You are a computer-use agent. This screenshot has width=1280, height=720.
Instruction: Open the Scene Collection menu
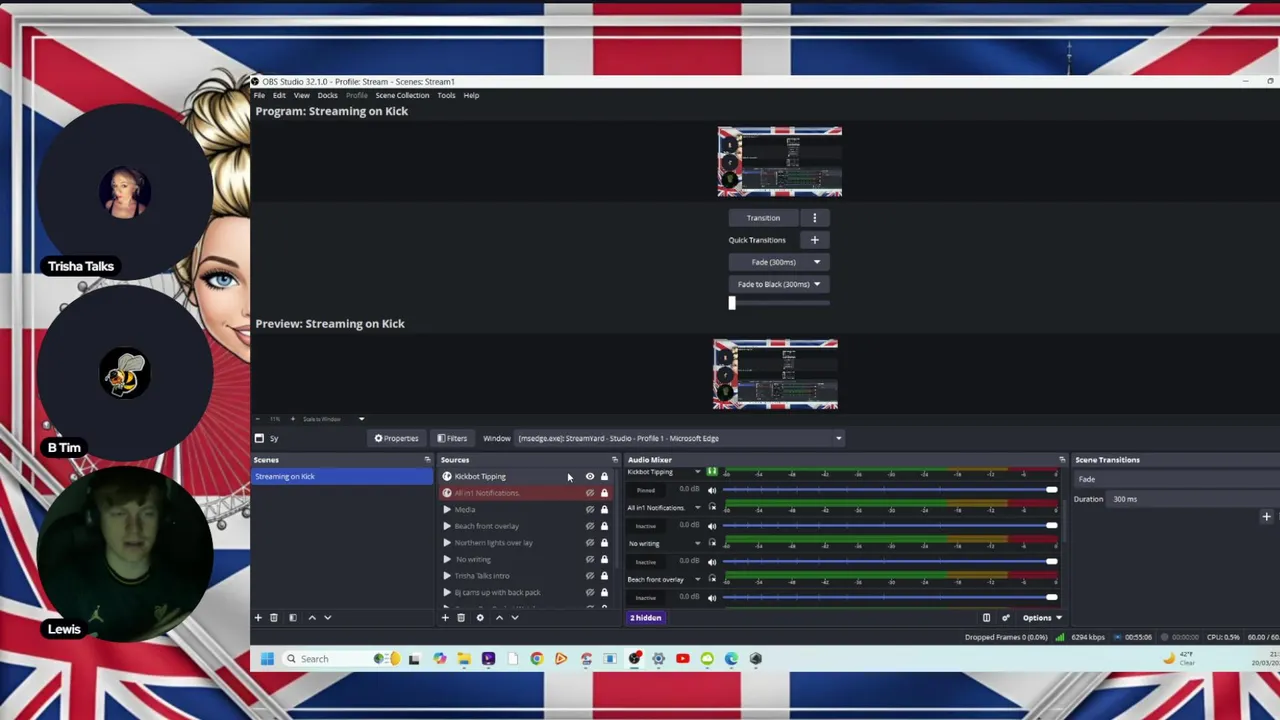click(402, 95)
